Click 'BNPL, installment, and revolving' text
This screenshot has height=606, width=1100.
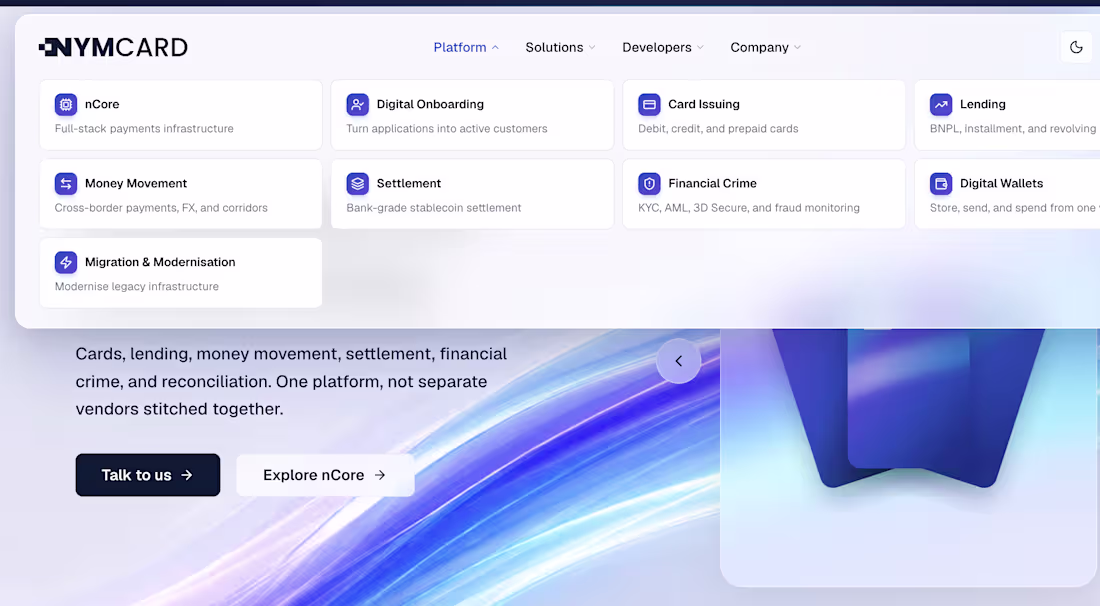[1013, 128]
